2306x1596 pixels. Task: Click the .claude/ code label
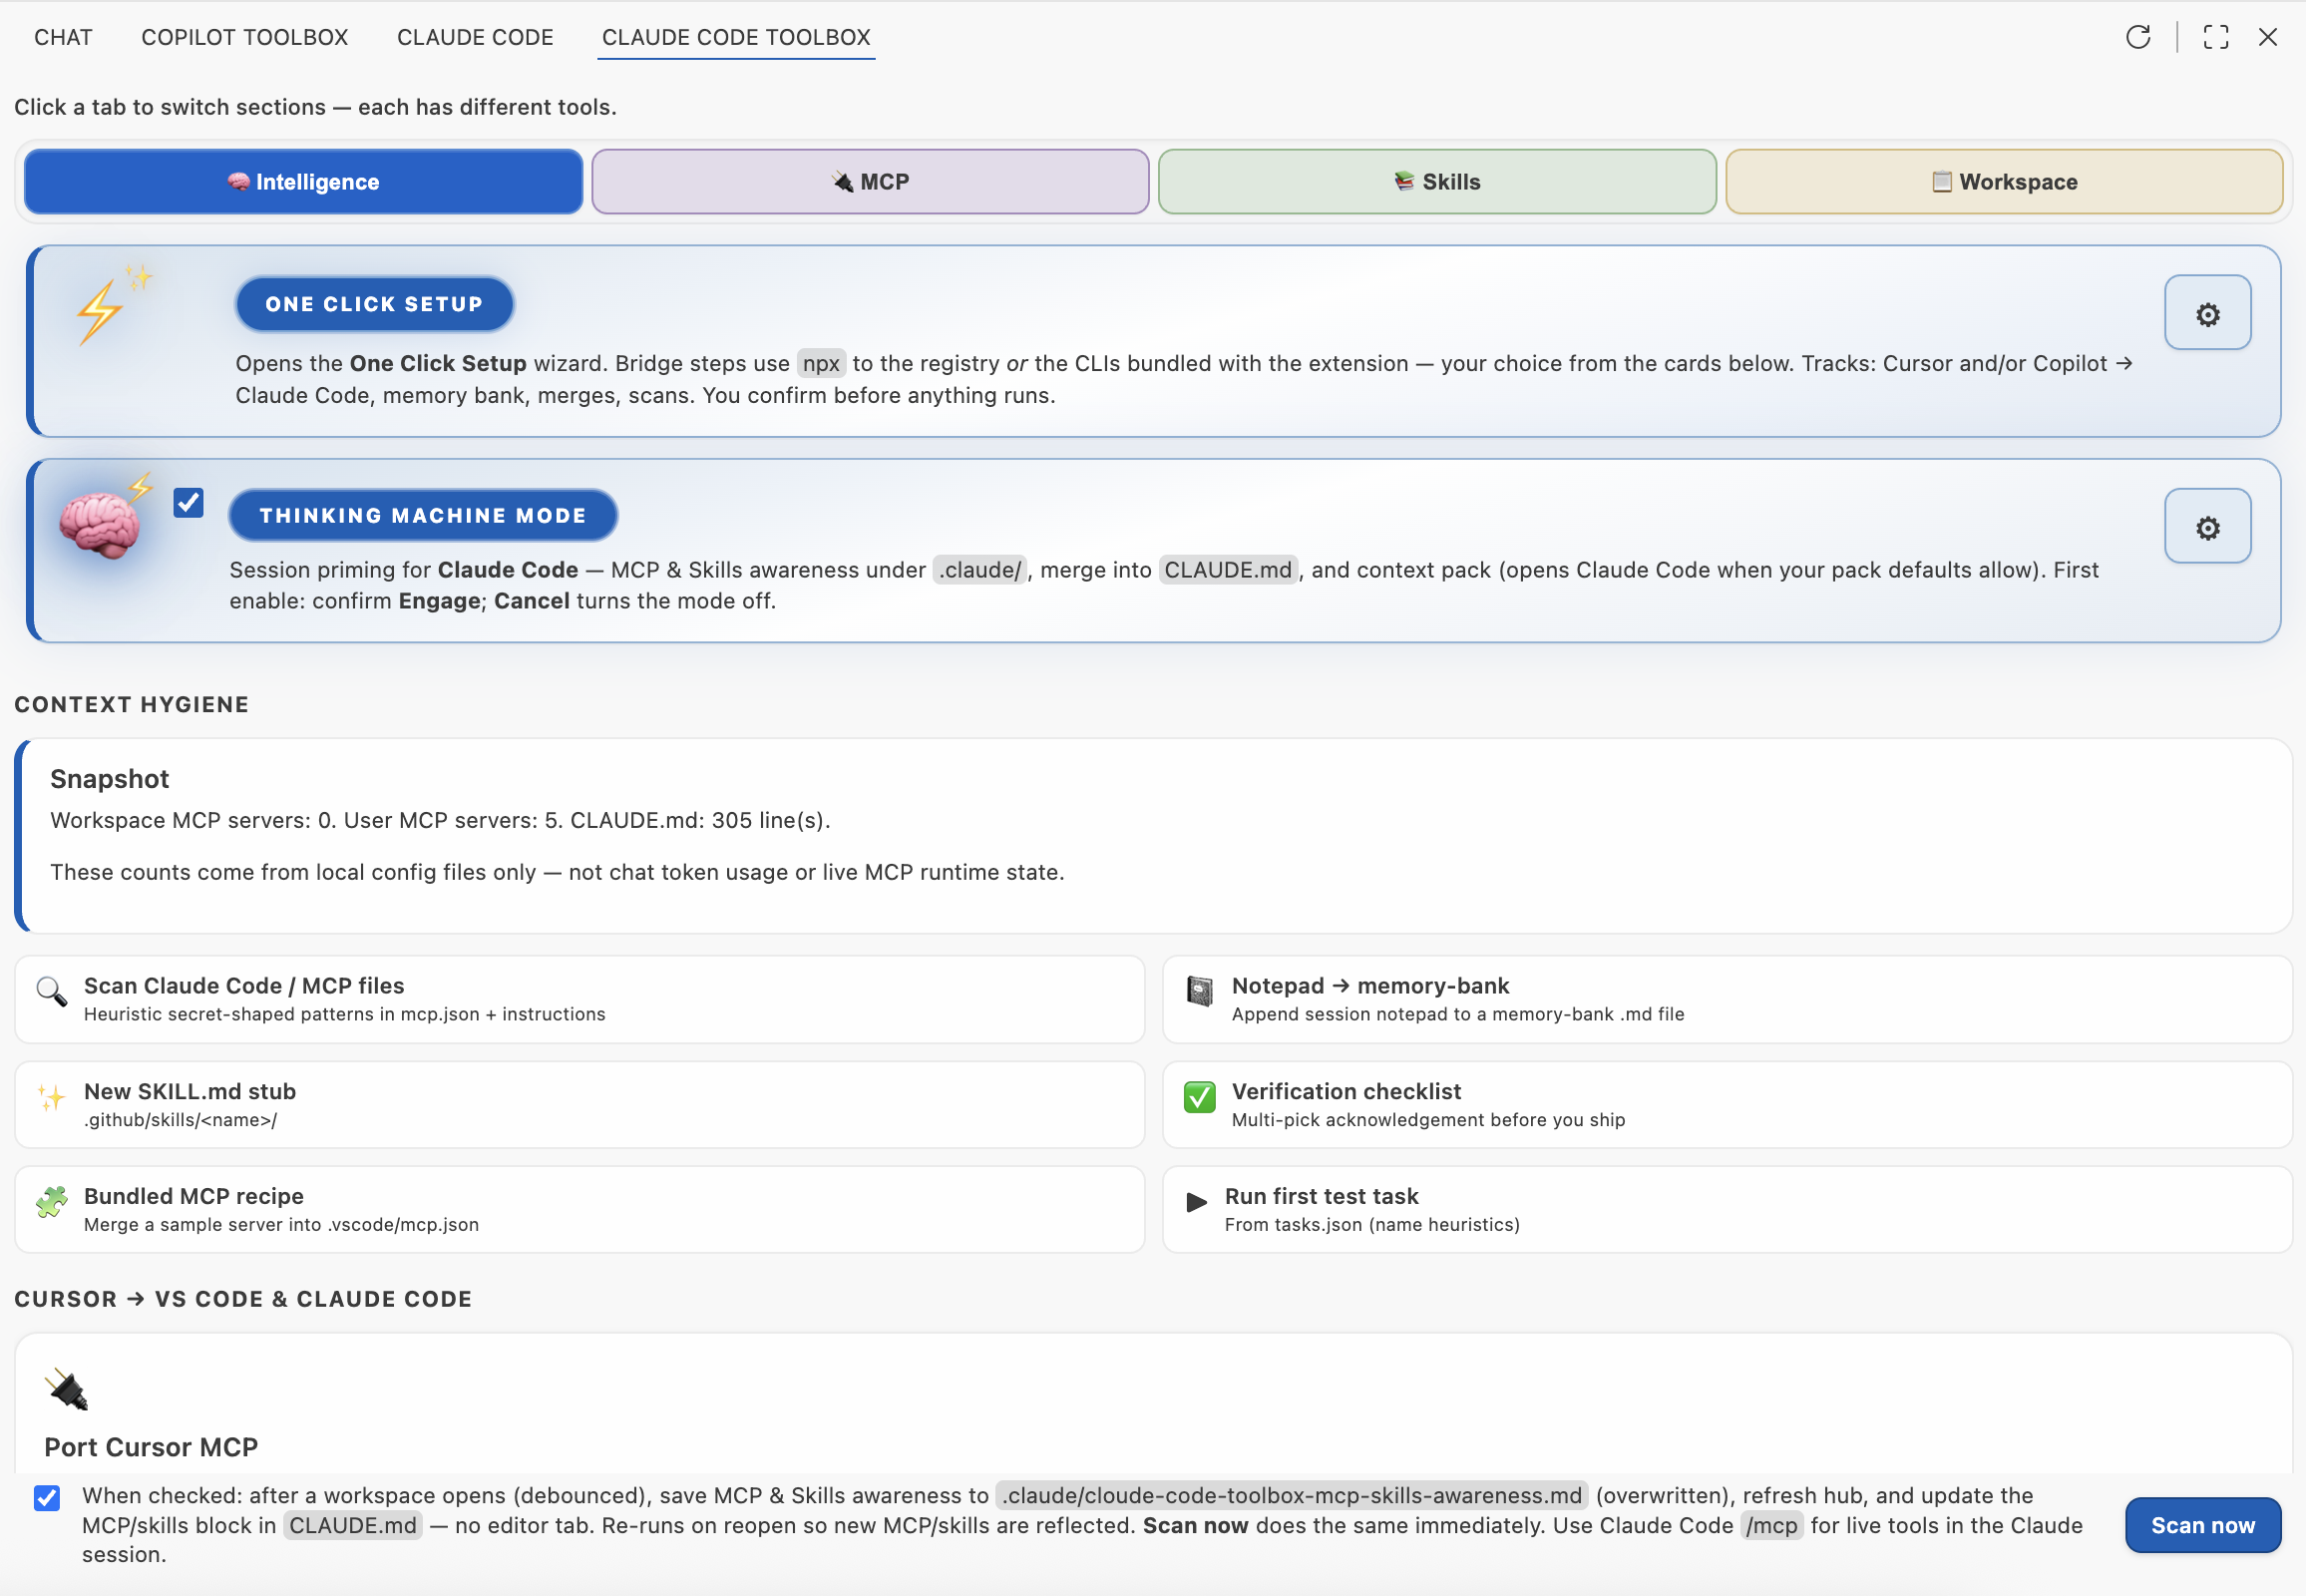tap(979, 570)
